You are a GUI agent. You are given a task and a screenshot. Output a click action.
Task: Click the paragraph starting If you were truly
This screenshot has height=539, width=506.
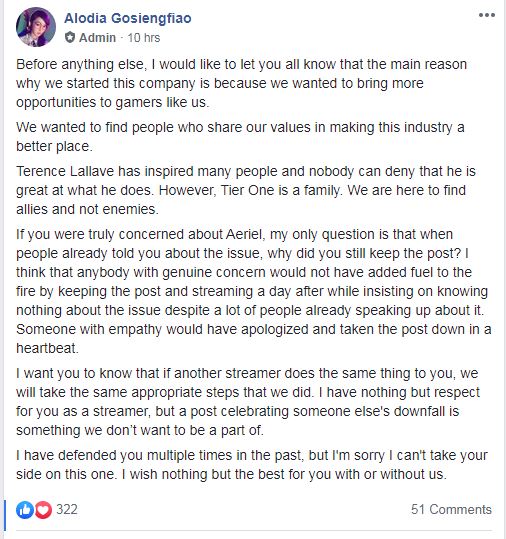coord(254,291)
